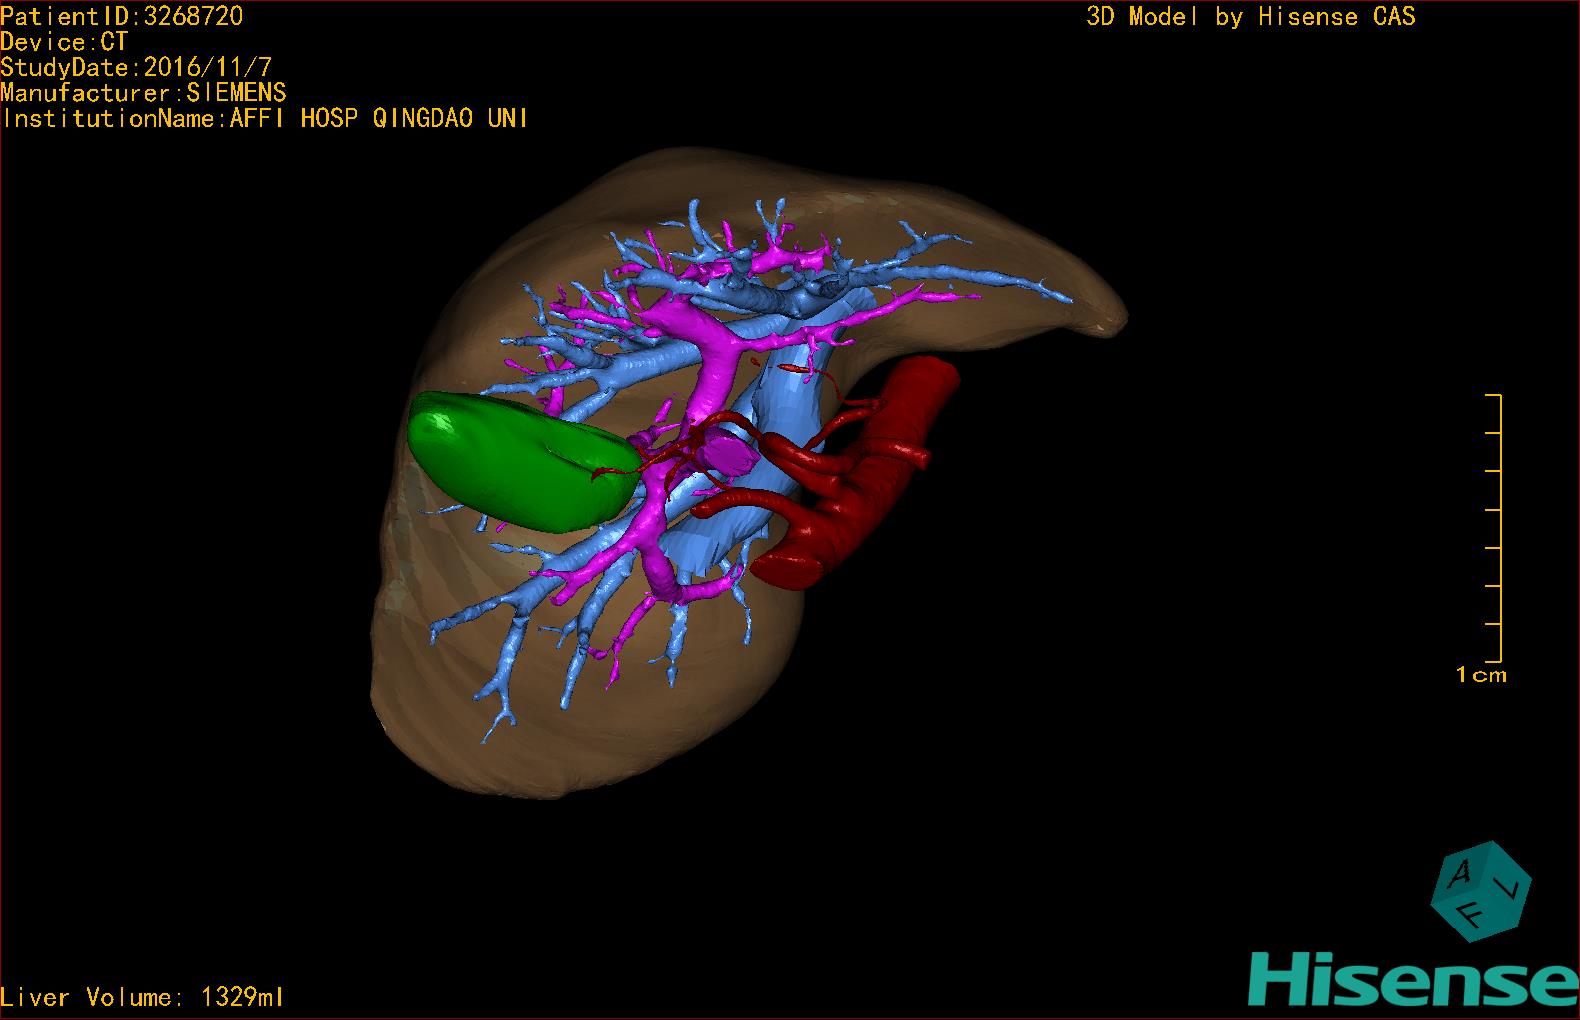Click the InstitutionName label text

click(265, 118)
